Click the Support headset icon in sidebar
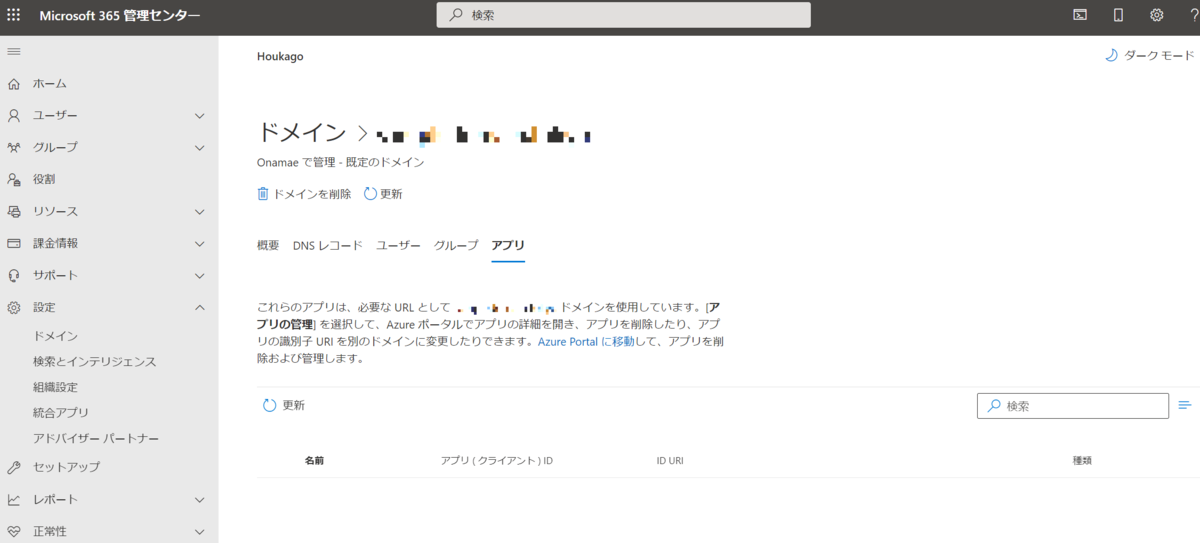Image resolution: width=1200 pixels, height=543 pixels. point(14,276)
